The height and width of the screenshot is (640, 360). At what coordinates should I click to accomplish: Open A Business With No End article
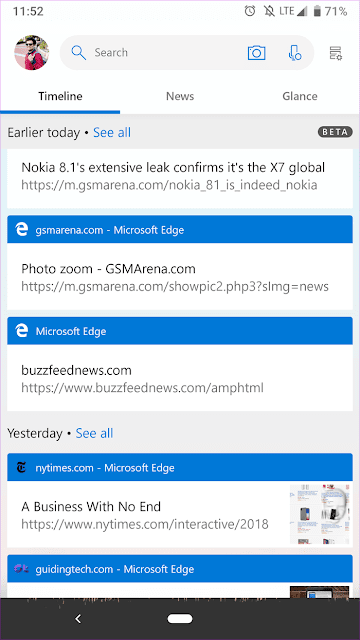[91, 507]
